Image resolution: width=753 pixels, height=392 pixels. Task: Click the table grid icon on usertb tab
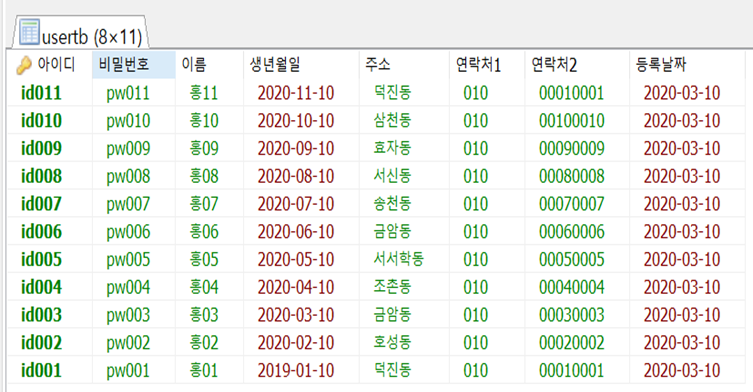point(29,33)
